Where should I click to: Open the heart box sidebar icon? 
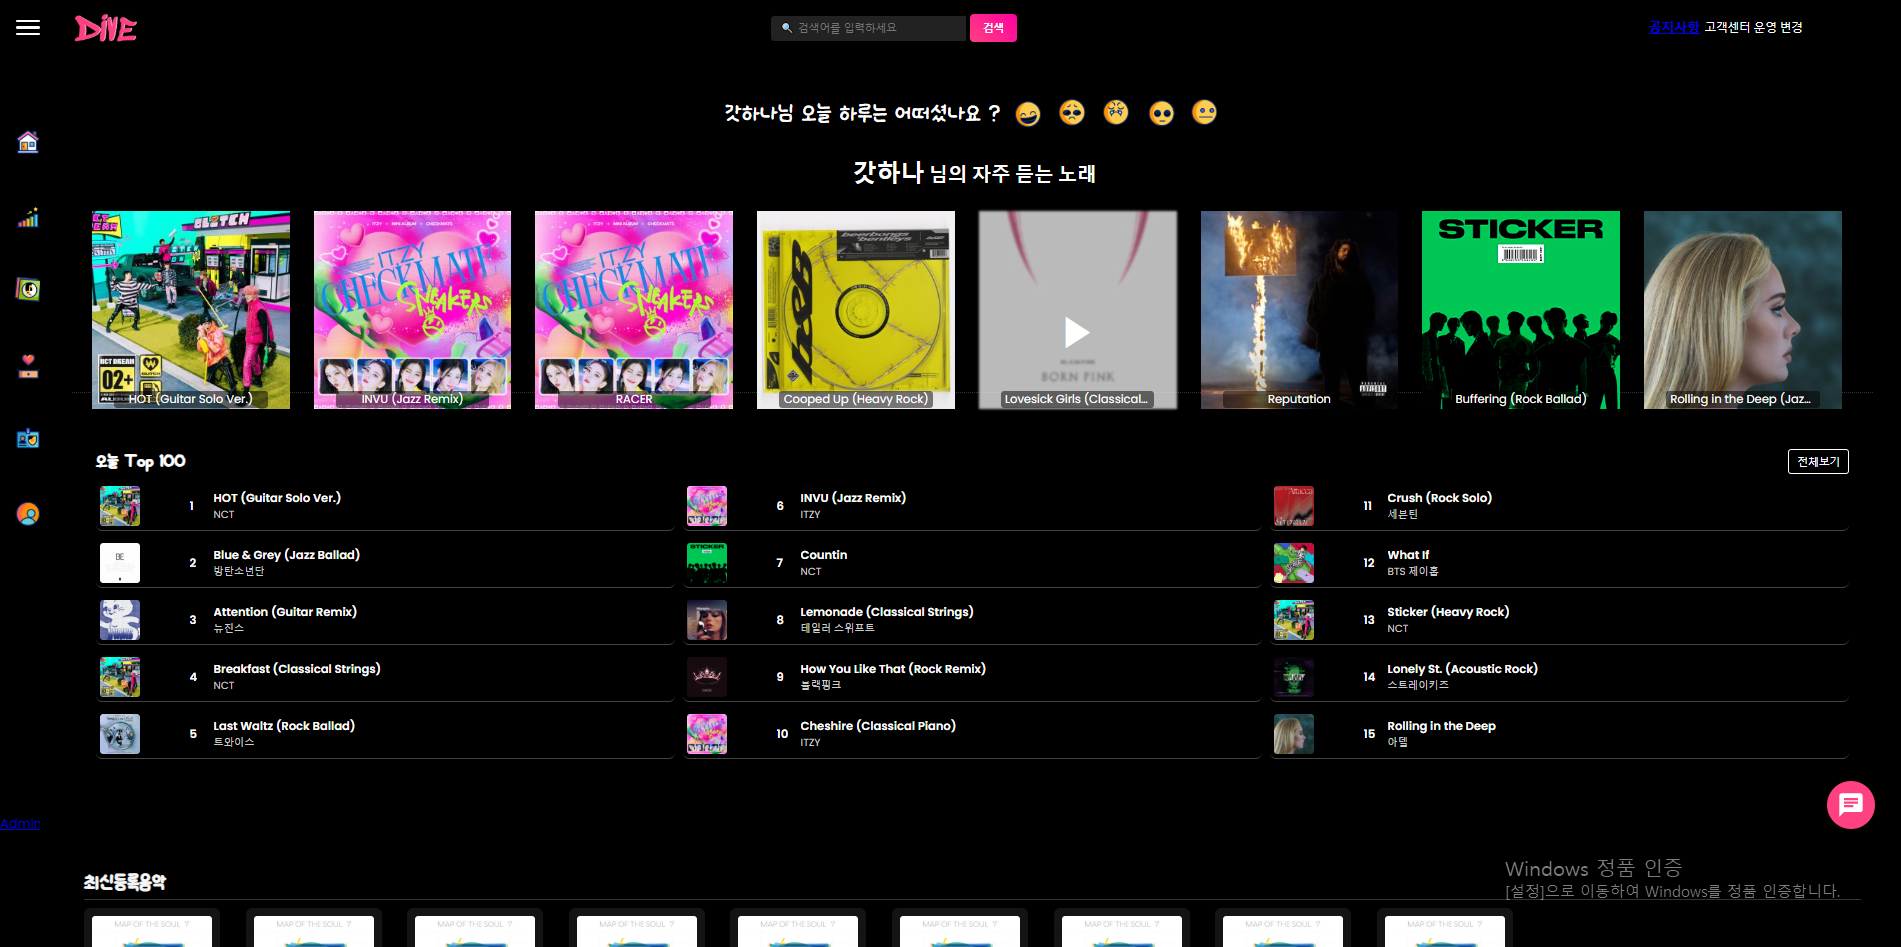pyautogui.click(x=28, y=365)
